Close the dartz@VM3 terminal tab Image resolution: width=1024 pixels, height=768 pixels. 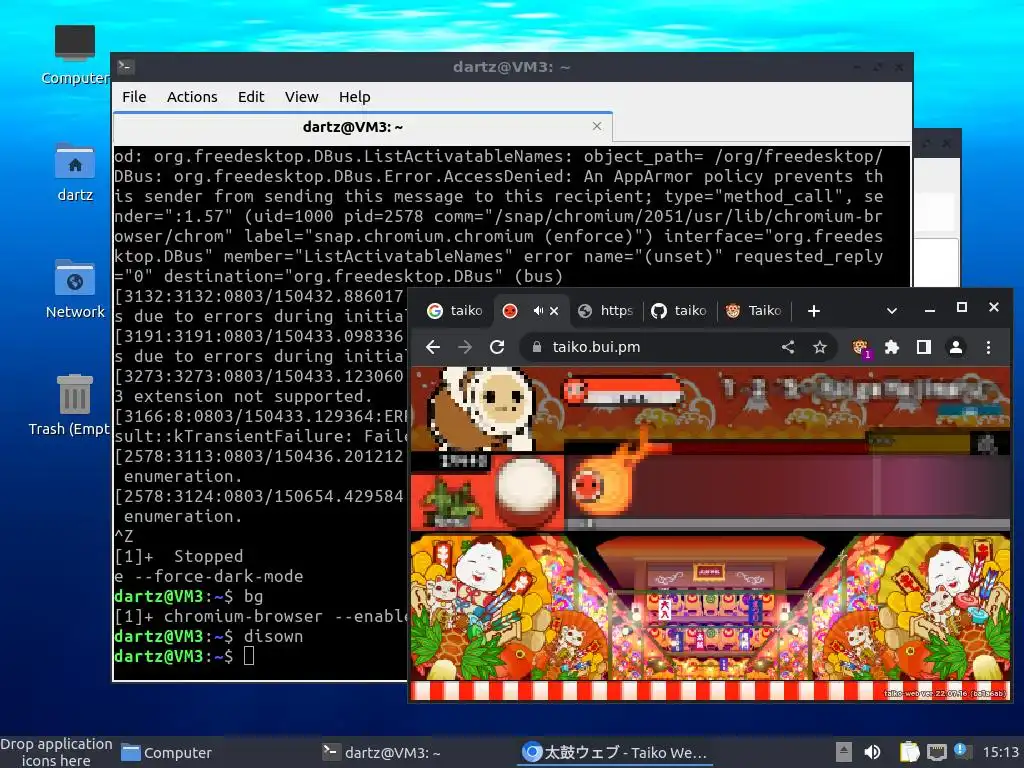pos(597,126)
